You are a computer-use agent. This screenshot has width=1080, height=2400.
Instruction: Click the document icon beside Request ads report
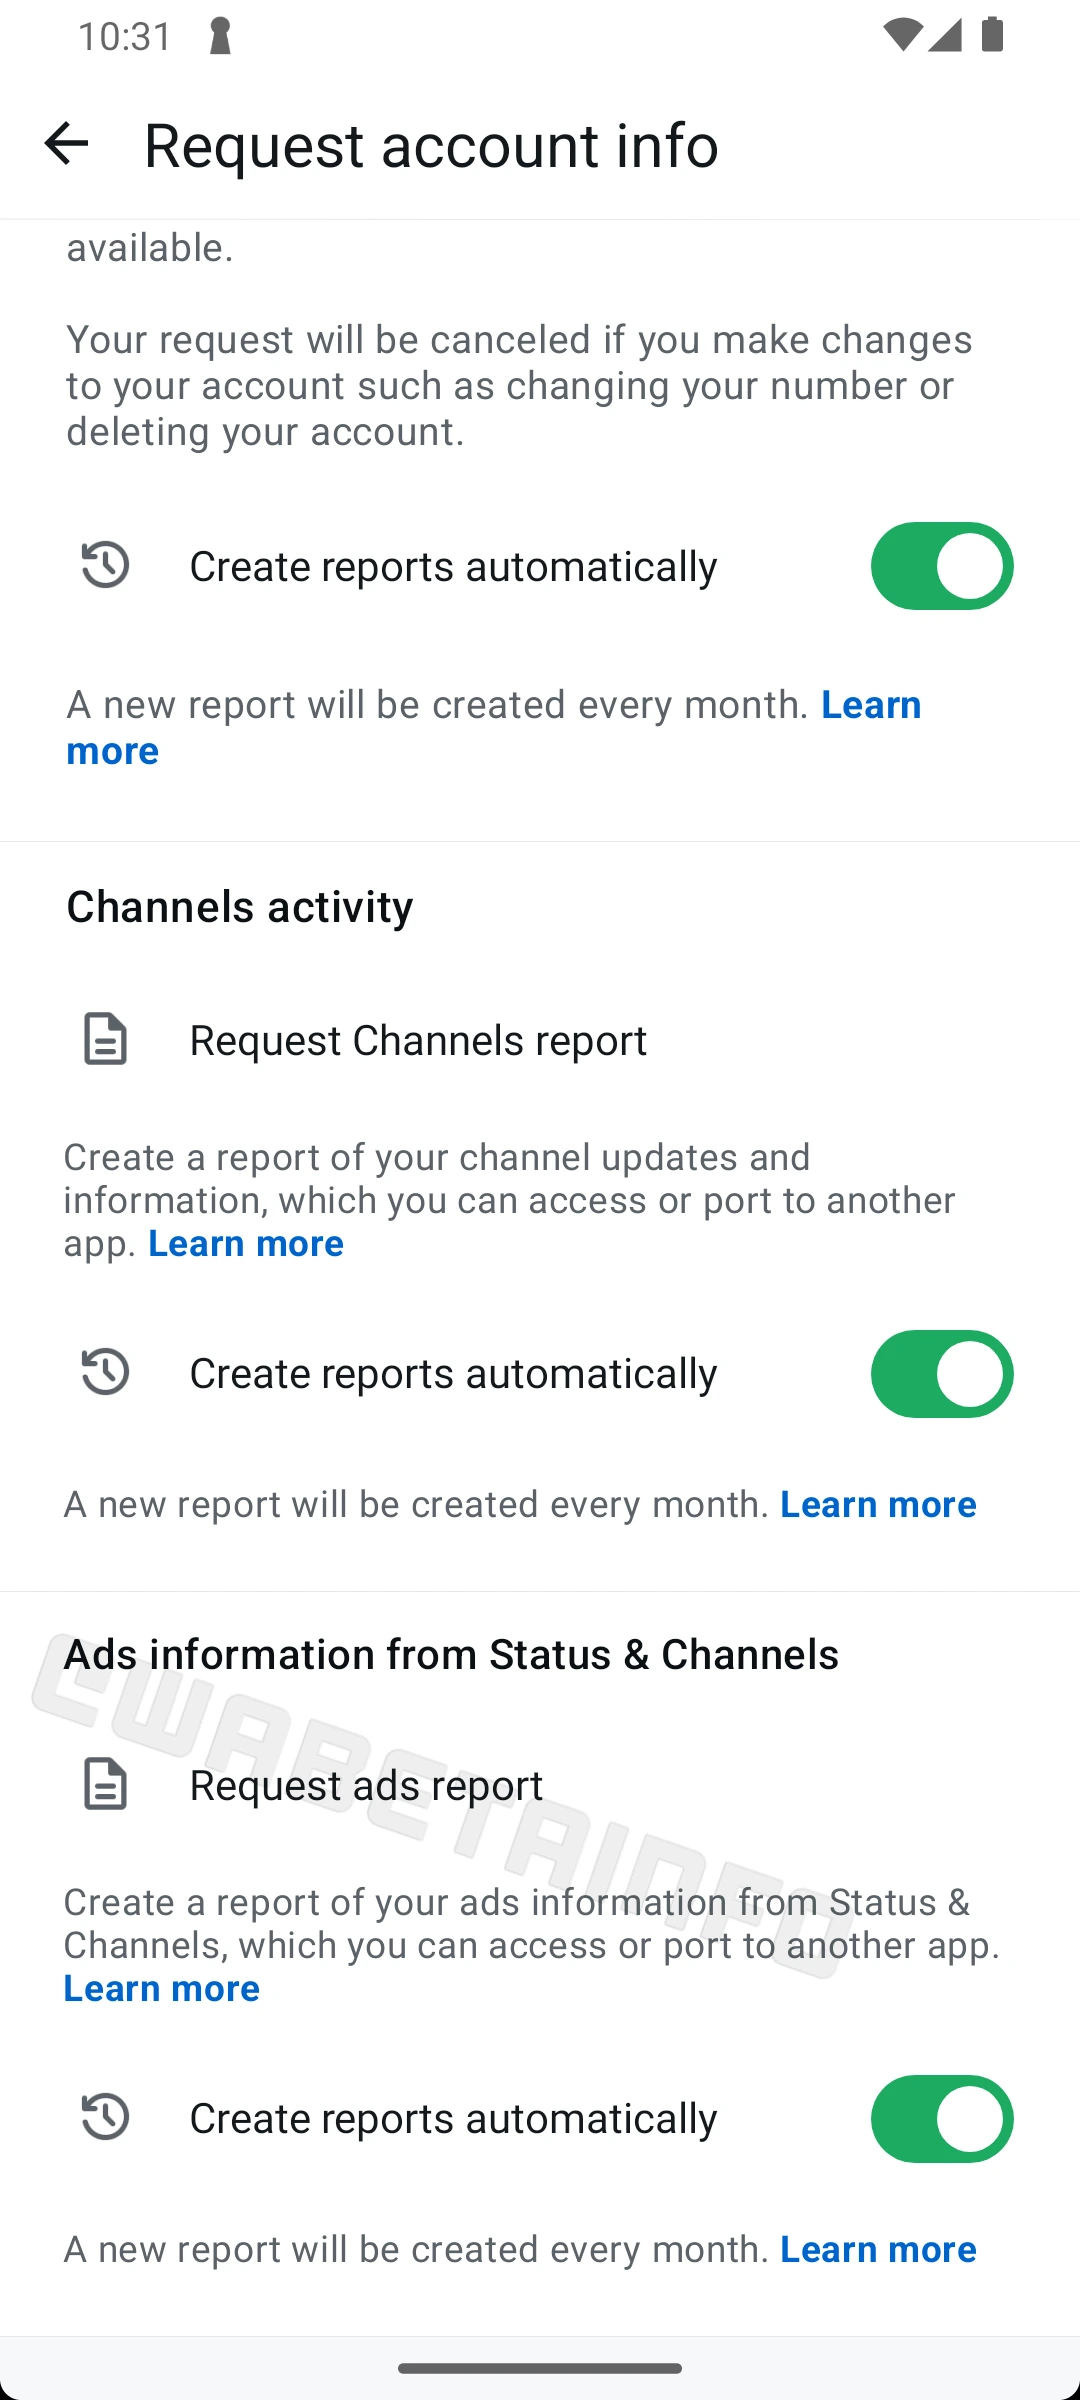[105, 1784]
